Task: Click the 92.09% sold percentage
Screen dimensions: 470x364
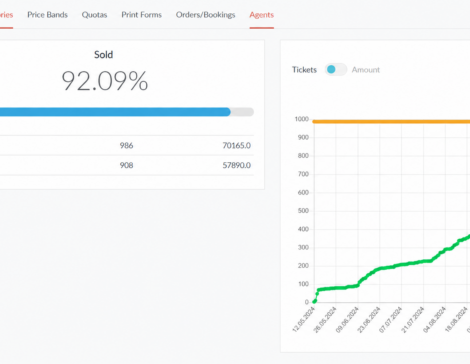Action: 105,81
